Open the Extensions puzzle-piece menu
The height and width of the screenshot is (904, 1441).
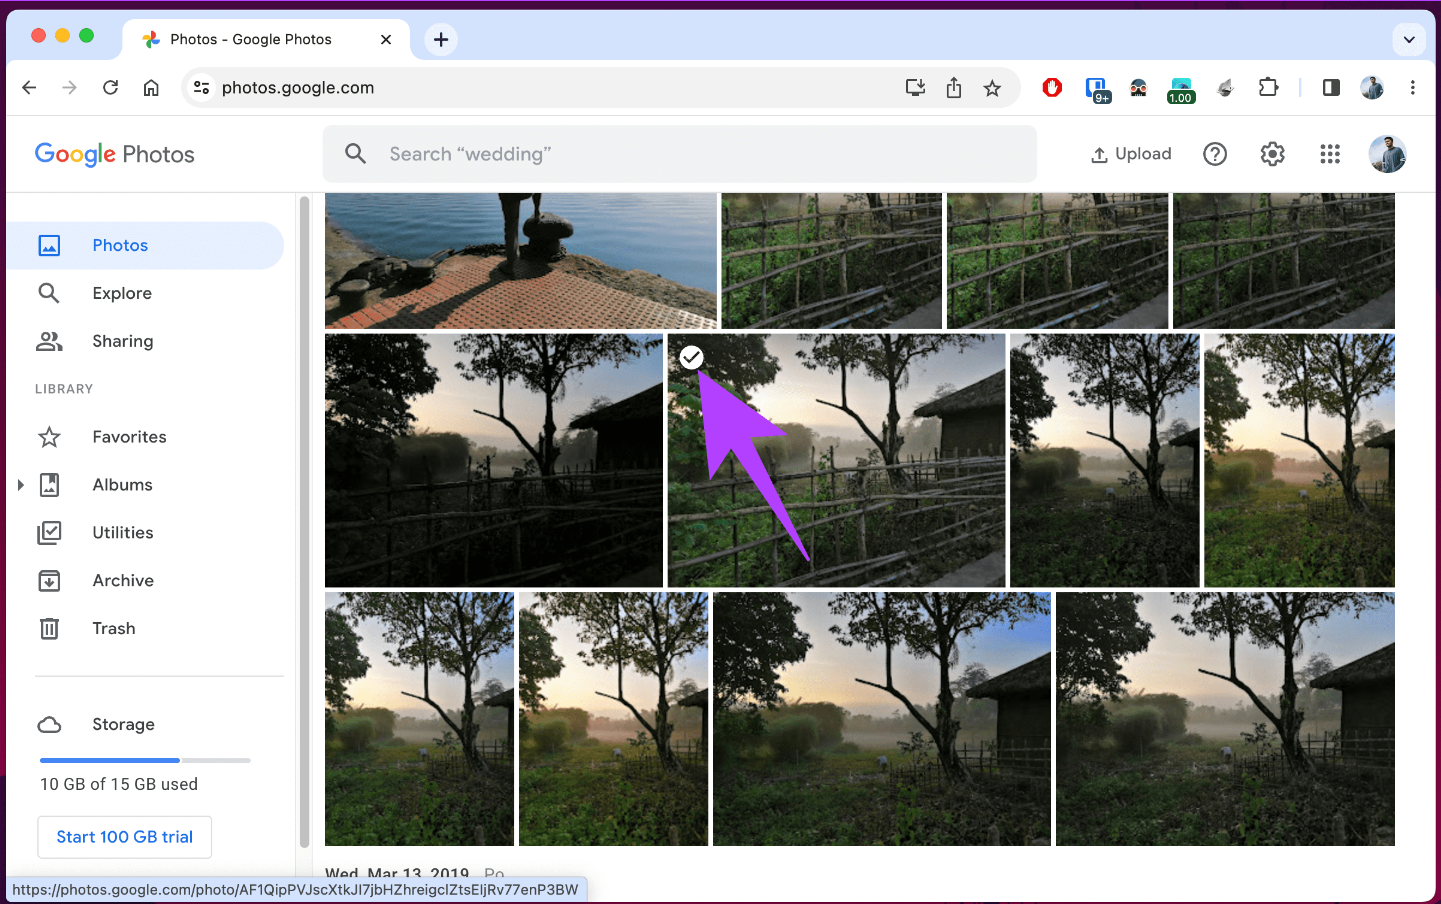click(1268, 88)
